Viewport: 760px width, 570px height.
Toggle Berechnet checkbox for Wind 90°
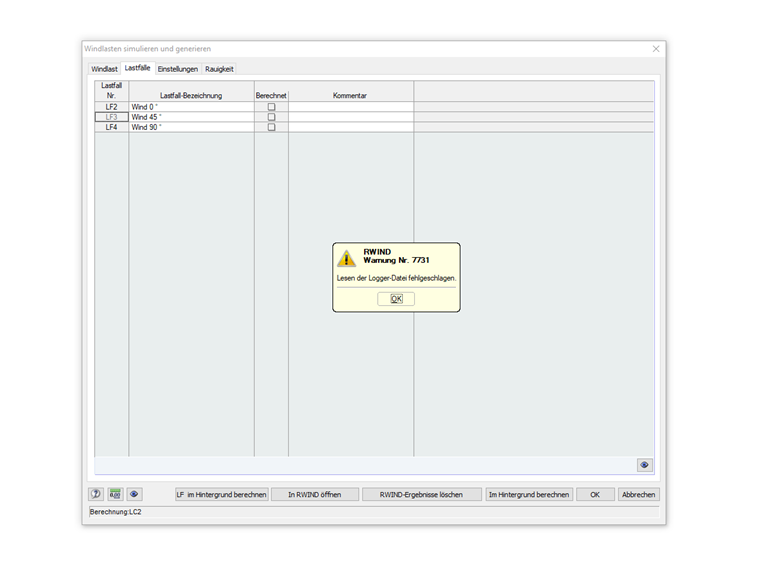pos(271,127)
